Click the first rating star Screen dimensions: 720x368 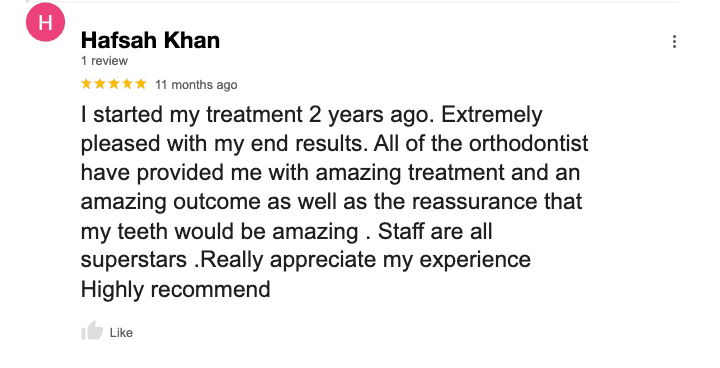86,84
